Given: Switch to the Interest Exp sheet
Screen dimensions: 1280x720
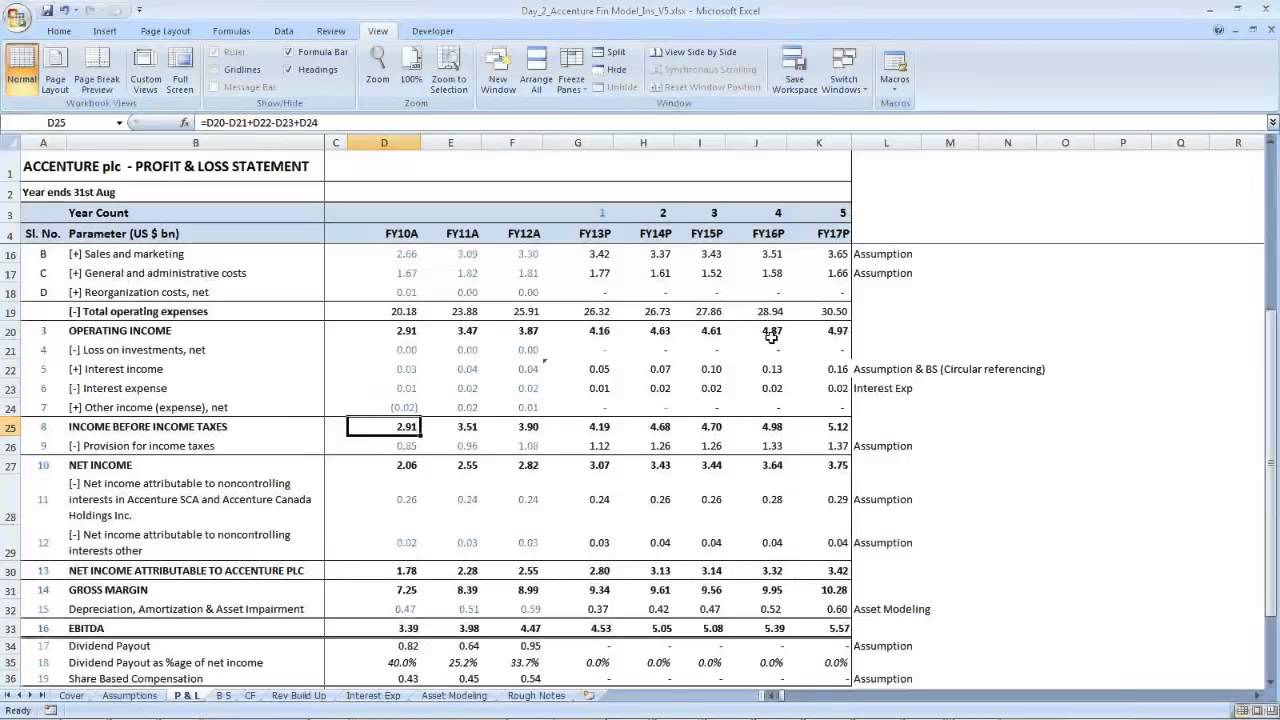Looking at the screenshot, I should 373,695.
